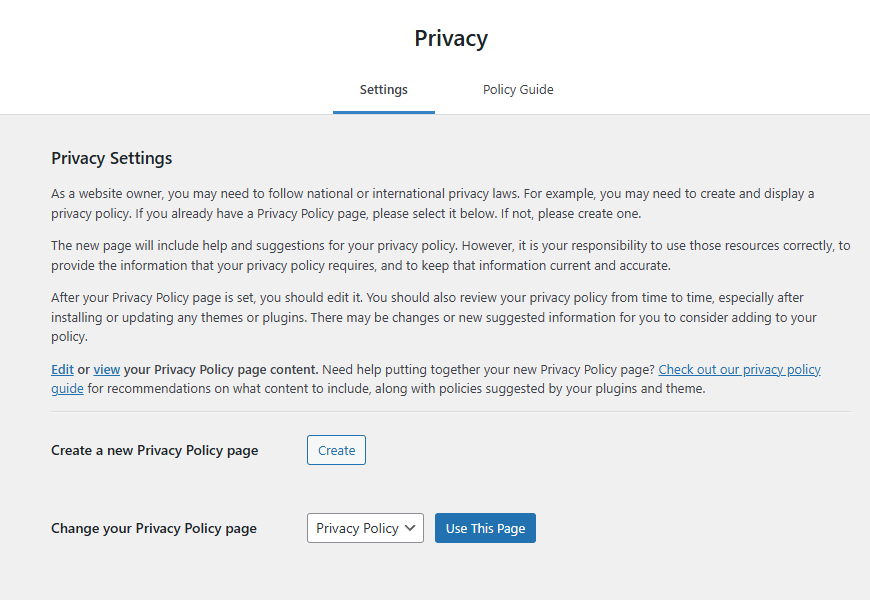Open the Policy Guide tab
This screenshot has width=870, height=600.
(x=518, y=90)
